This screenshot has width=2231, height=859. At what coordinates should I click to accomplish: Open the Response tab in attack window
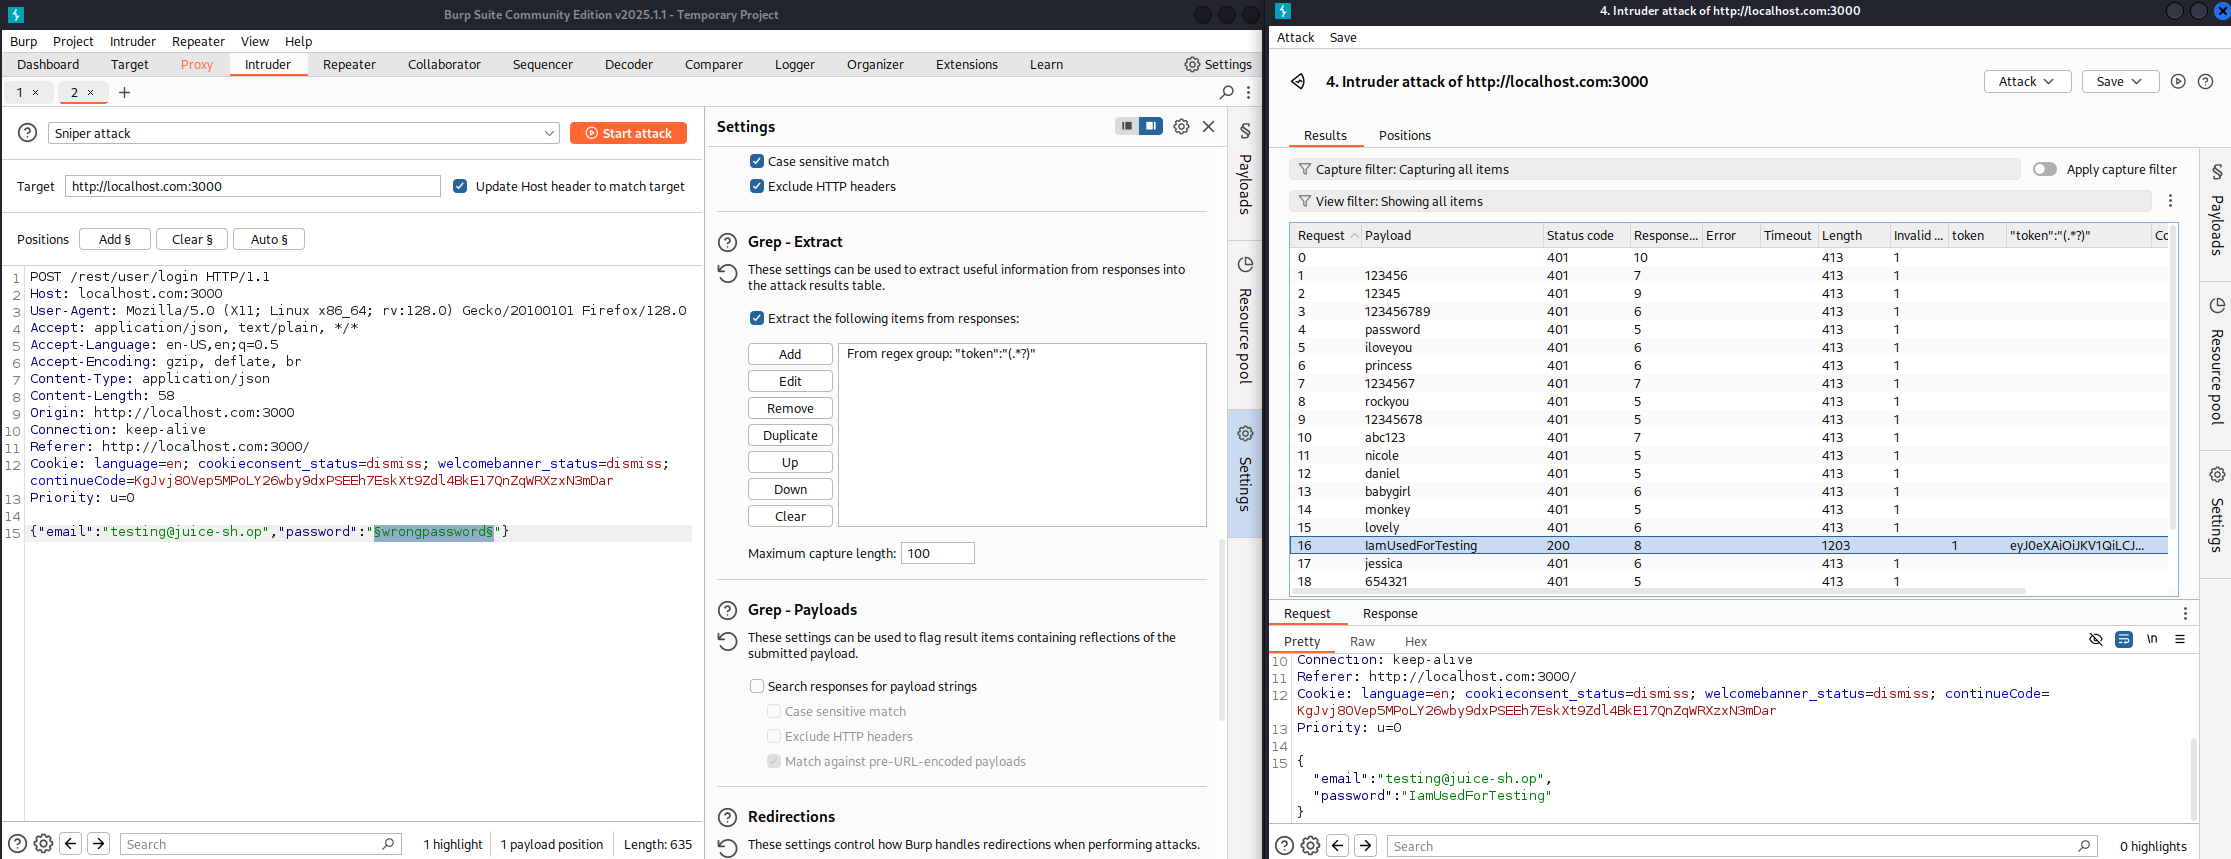point(1390,613)
